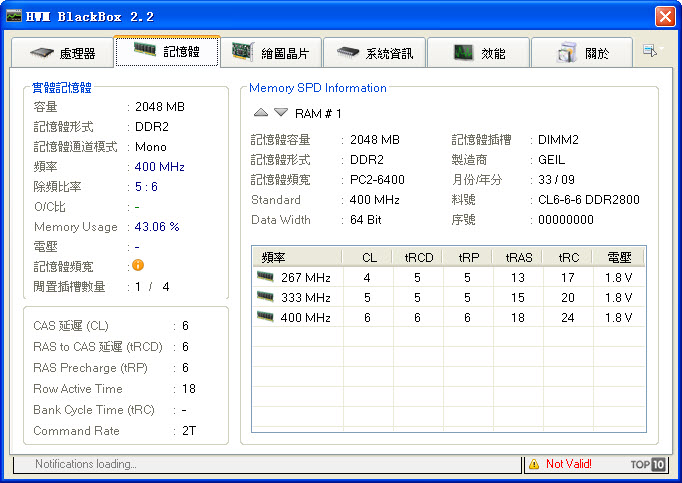Close the HWM BlackBox window
The width and height of the screenshot is (682, 483).
665,17
